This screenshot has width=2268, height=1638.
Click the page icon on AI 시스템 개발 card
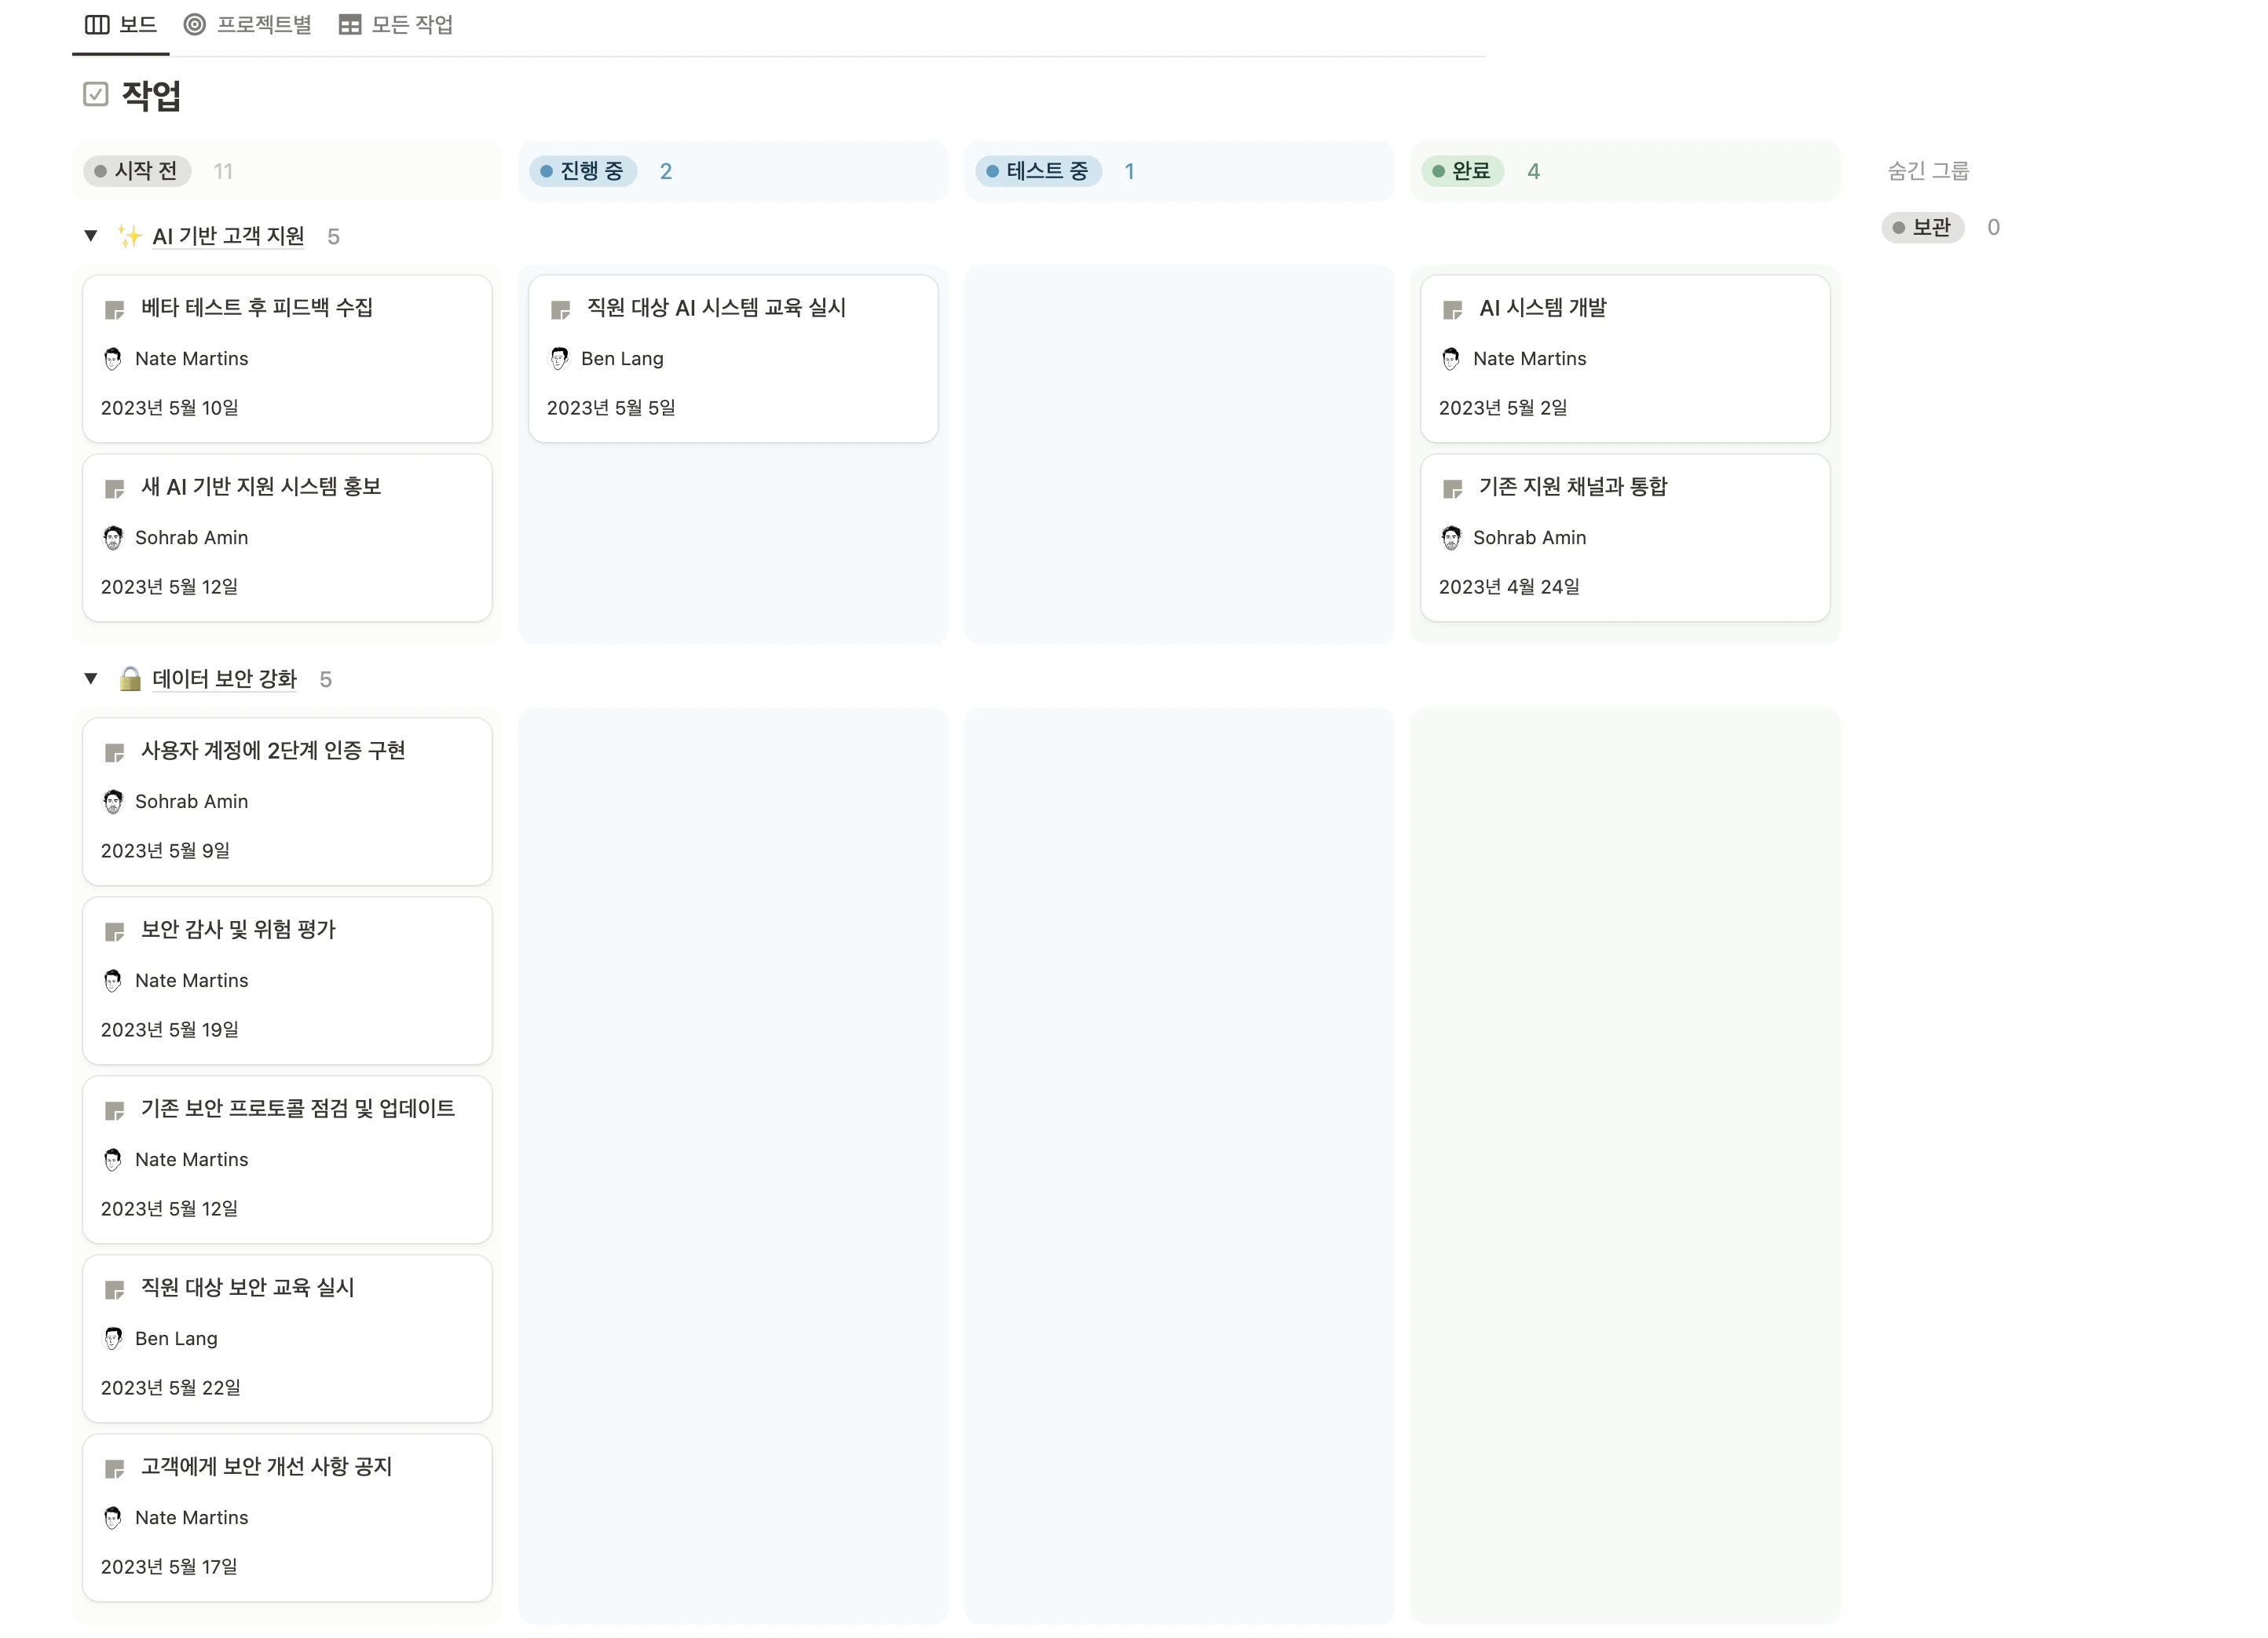pos(1452,310)
